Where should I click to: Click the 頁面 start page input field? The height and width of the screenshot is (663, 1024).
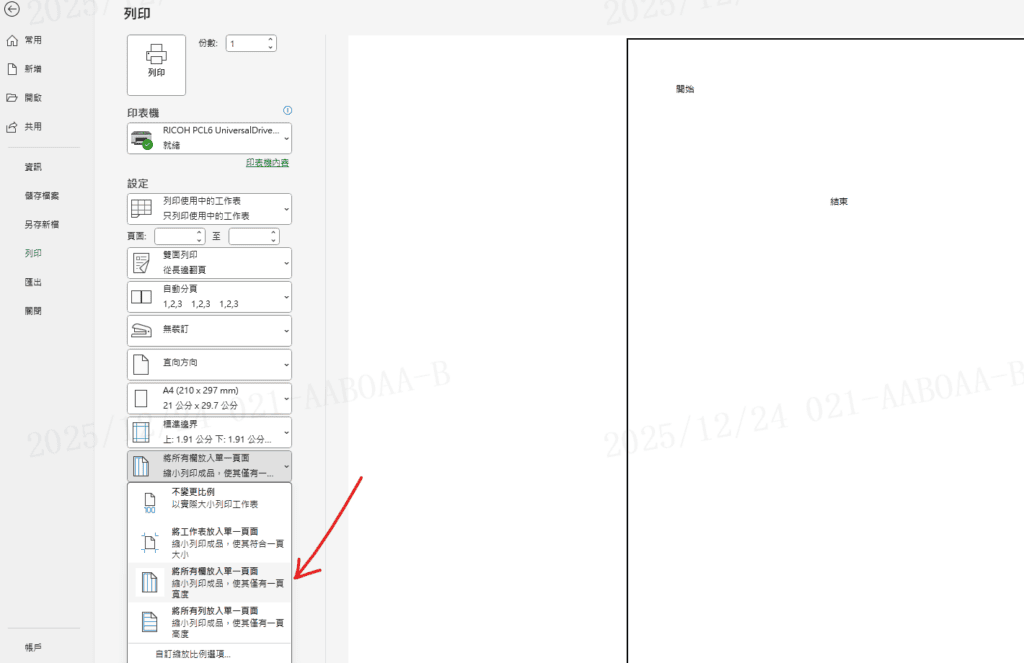pos(174,236)
